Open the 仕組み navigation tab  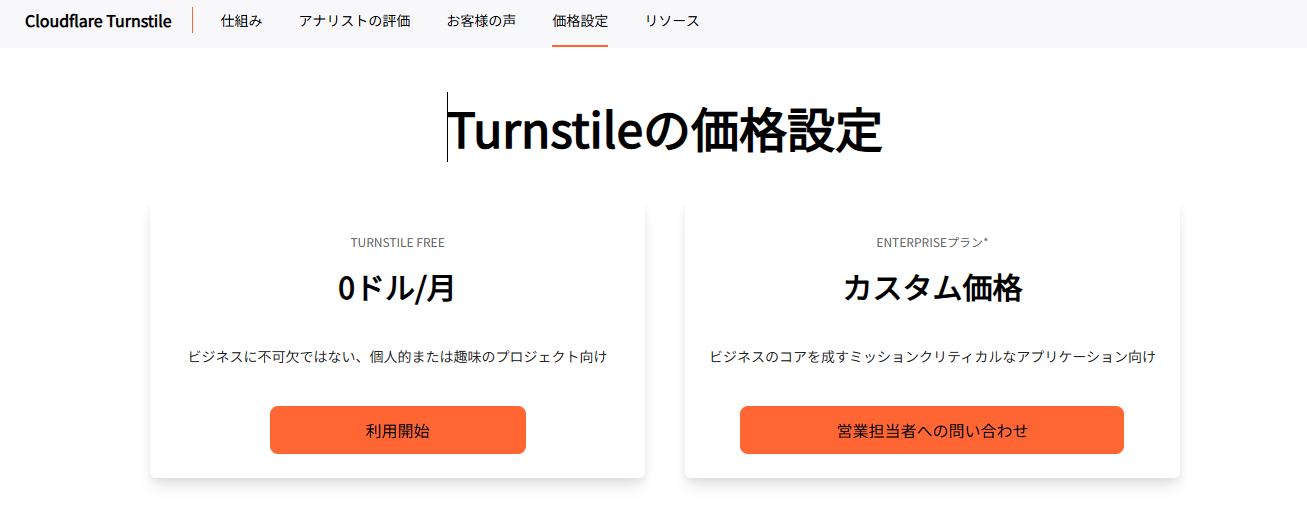[x=241, y=21]
